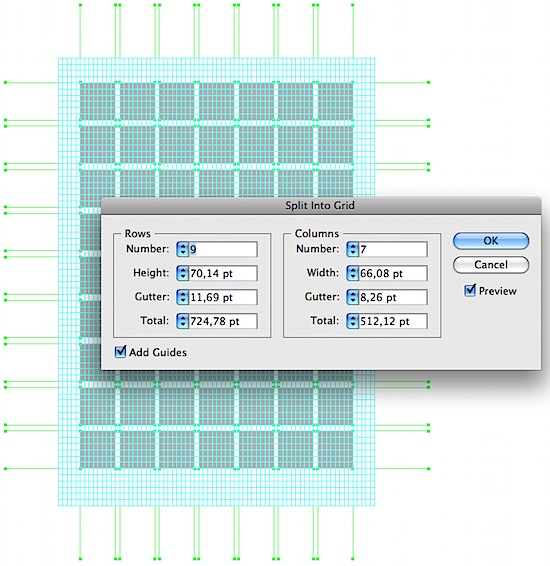This screenshot has height=566, width=550.
Task: Click the Columns Number field showing 7
Action: (x=393, y=249)
